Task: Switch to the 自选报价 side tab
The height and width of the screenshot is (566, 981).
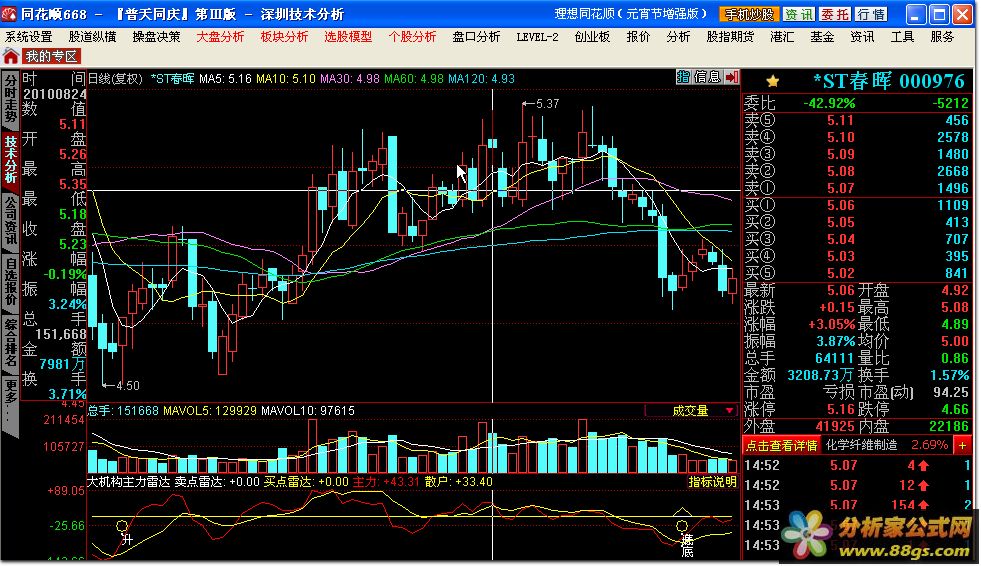Action: (x=11, y=282)
